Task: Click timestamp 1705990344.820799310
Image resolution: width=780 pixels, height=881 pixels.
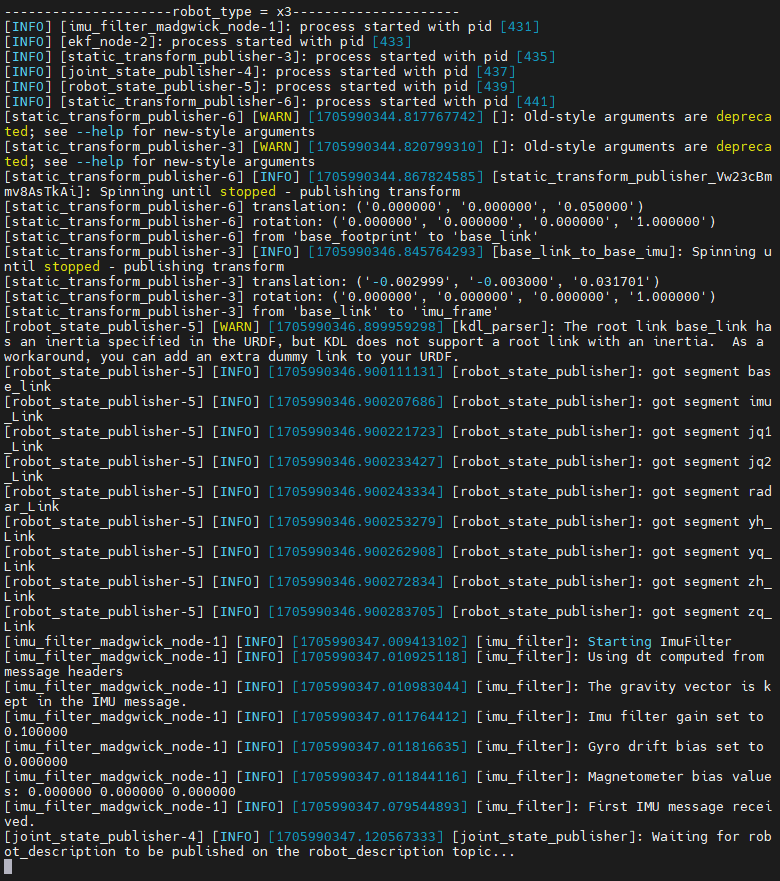Action: pyautogui.click(x=396, y=147)
